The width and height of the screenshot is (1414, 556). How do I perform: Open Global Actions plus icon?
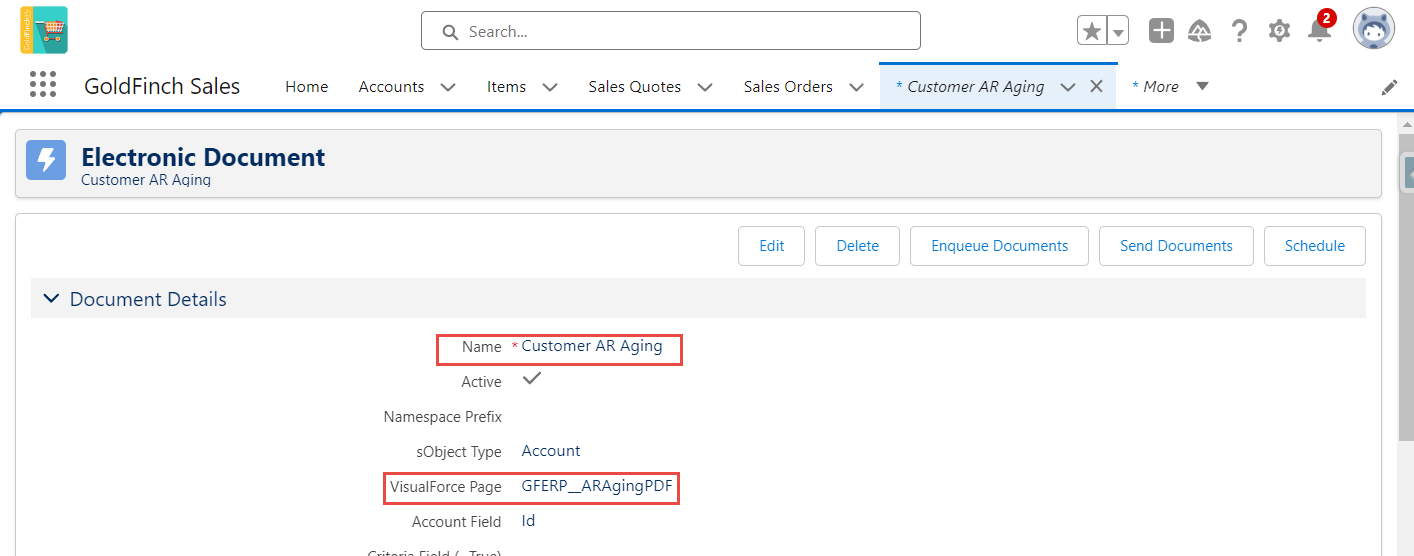[x=1161, y=31]
